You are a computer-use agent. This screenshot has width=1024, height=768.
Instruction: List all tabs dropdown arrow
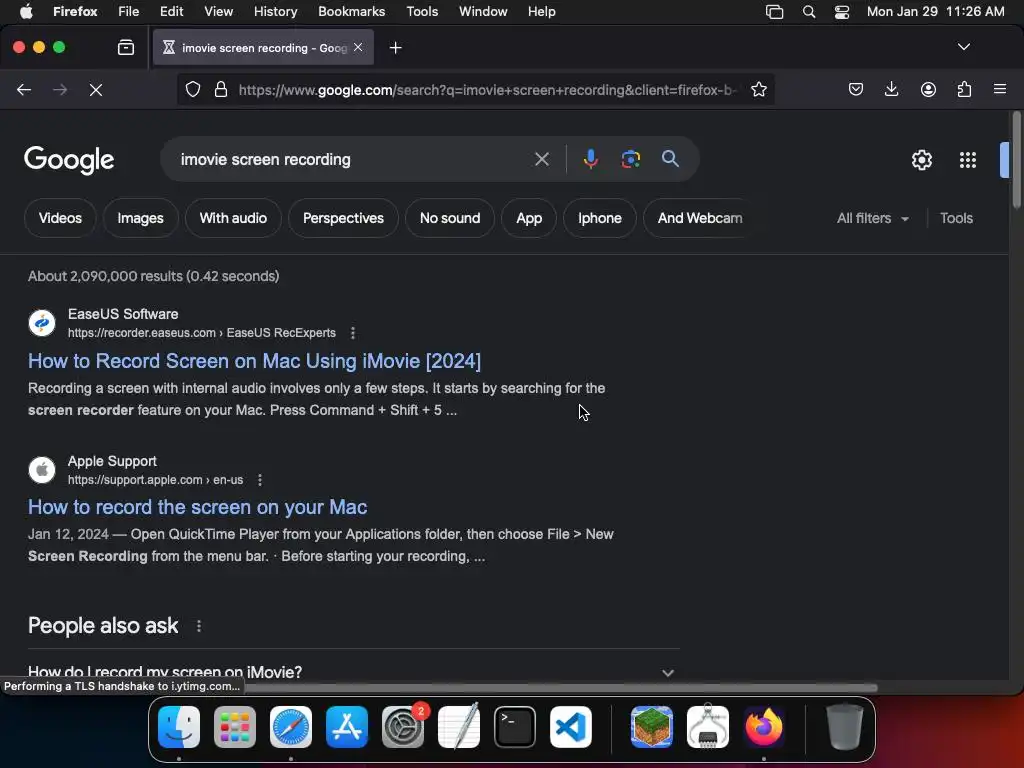[x=963, y=47]
